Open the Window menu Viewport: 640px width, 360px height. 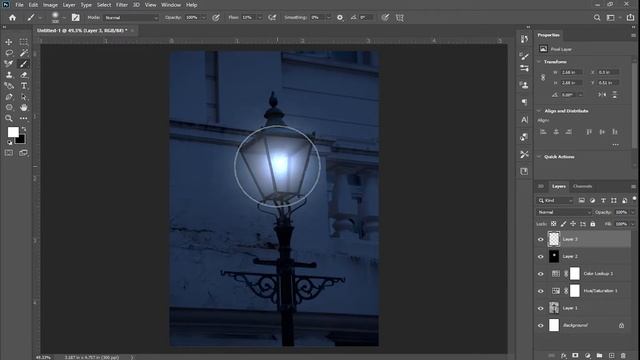(171, 5)
